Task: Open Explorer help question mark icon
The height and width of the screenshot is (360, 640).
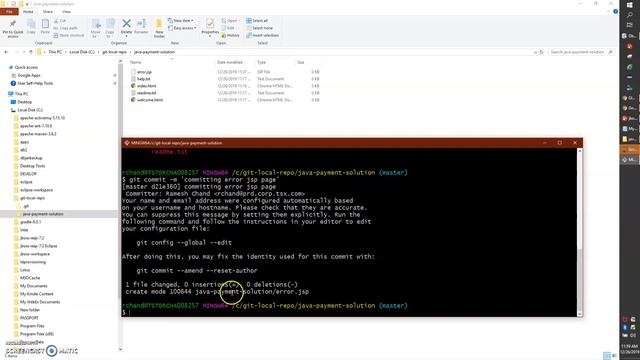Action: click(x=616, y=11)
